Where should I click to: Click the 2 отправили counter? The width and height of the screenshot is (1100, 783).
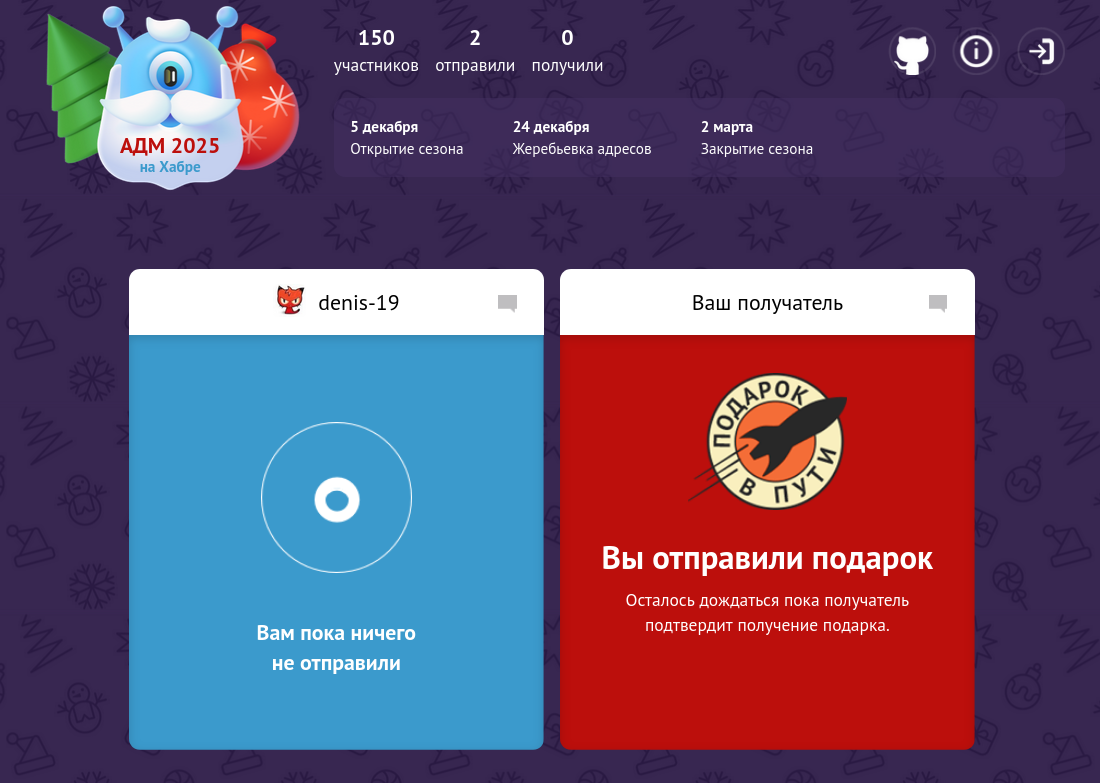point(475,51)
